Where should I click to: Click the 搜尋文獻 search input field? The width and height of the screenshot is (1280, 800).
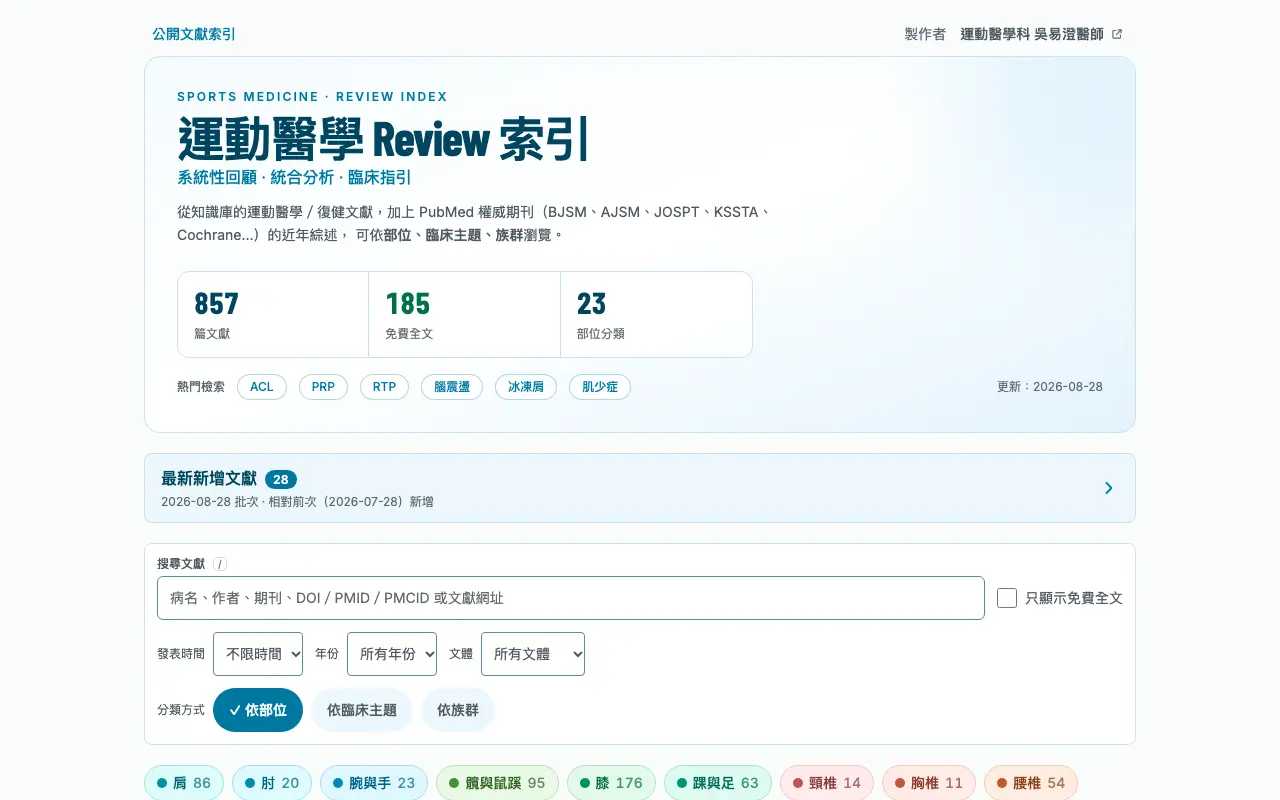571,598
